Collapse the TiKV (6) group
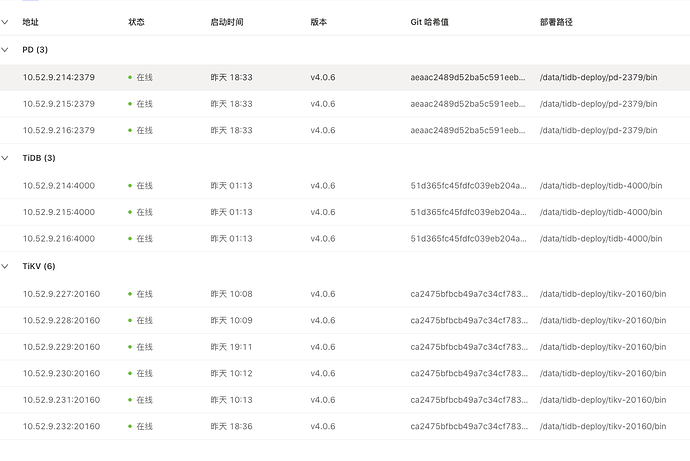Viewport: 690px width, 461px height. coord(5,266)
